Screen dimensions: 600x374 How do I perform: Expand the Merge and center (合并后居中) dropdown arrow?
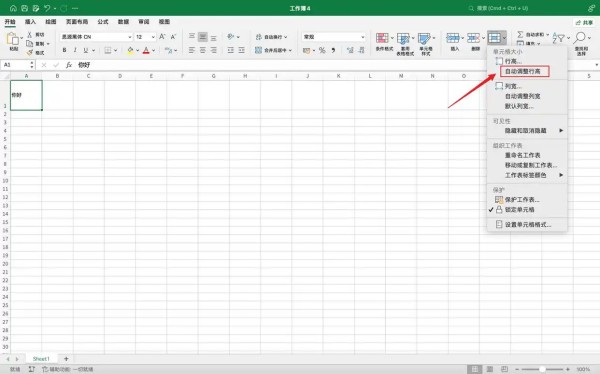tap(290, 51)
